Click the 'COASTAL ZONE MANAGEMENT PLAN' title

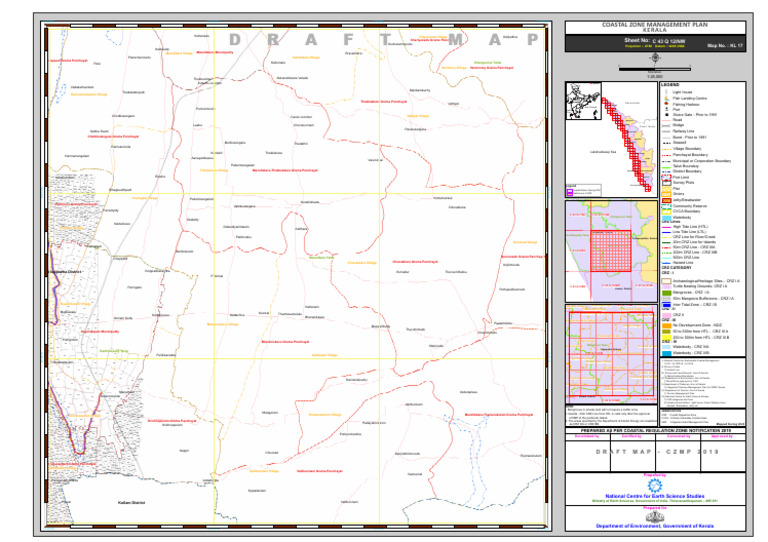click(x=655, y=24)
